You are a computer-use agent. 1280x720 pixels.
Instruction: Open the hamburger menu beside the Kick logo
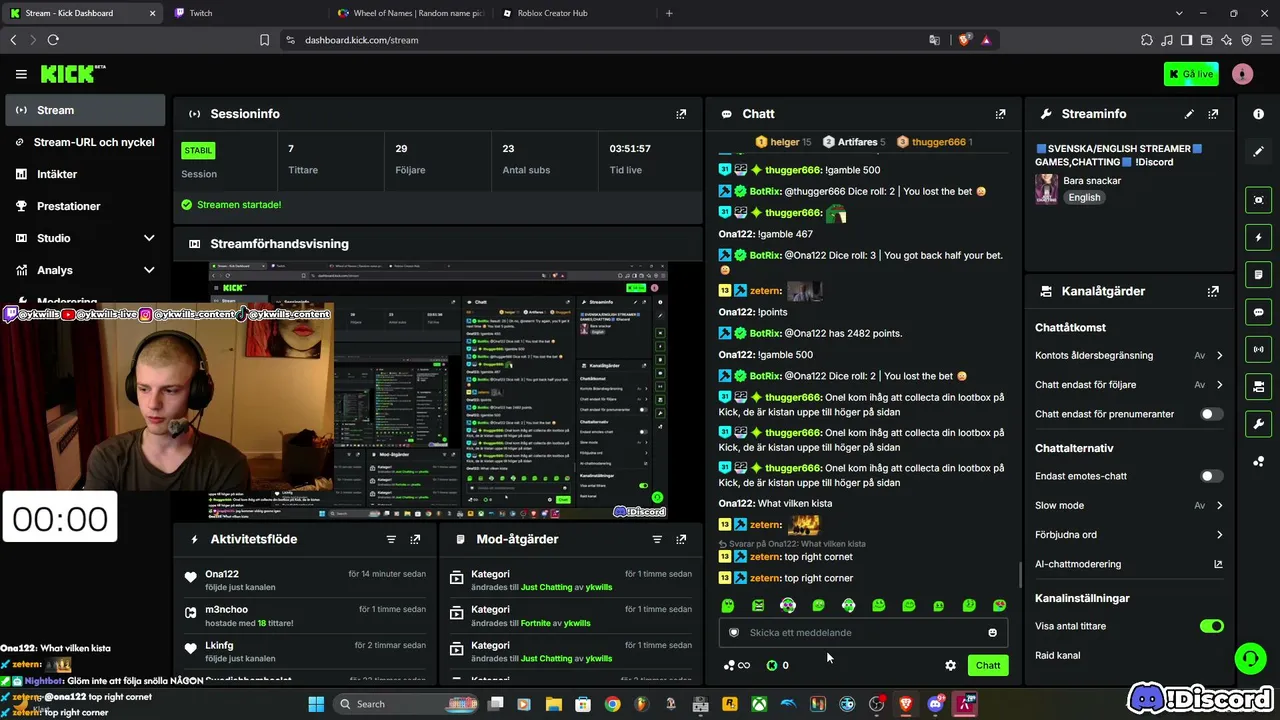21,74
